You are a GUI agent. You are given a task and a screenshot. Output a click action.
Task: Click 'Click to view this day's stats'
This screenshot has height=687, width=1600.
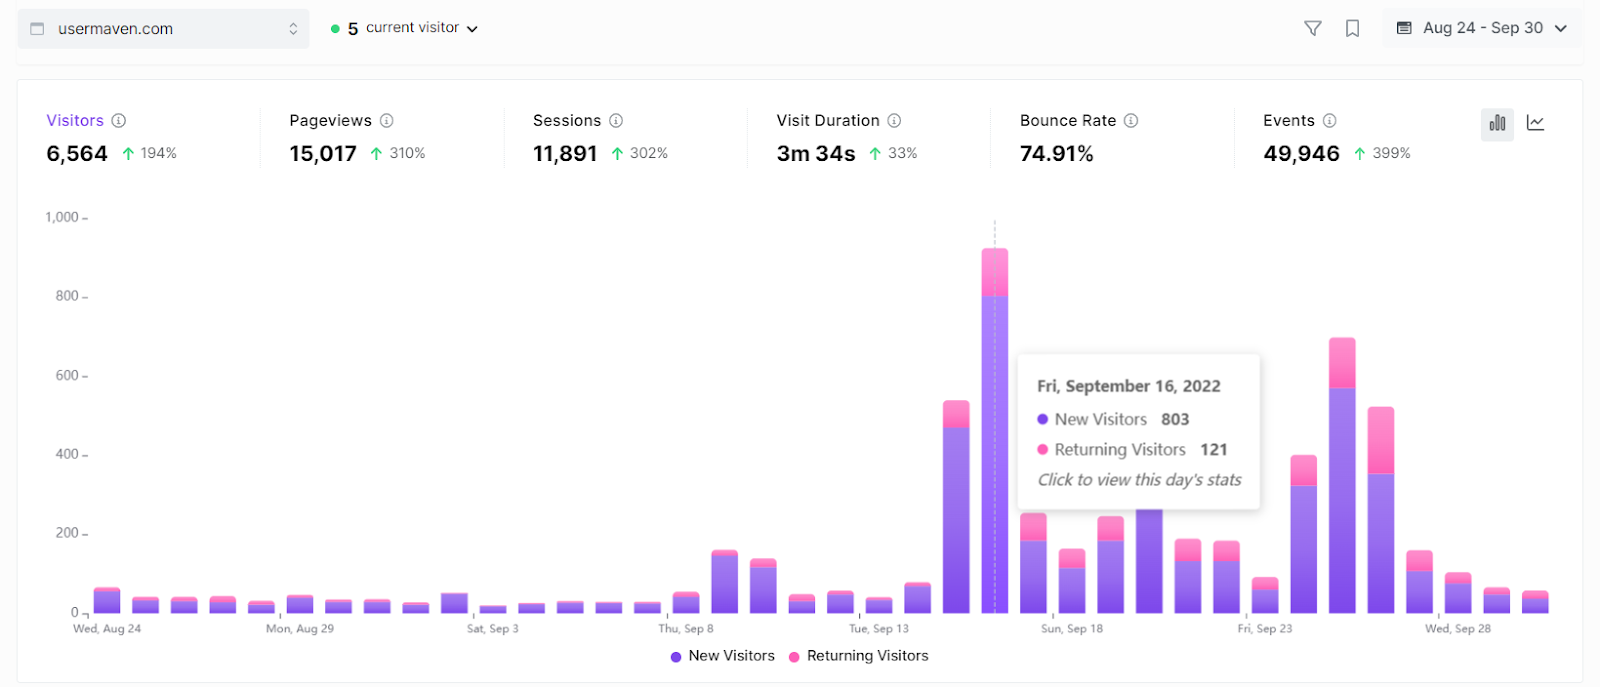point(1139,480)
